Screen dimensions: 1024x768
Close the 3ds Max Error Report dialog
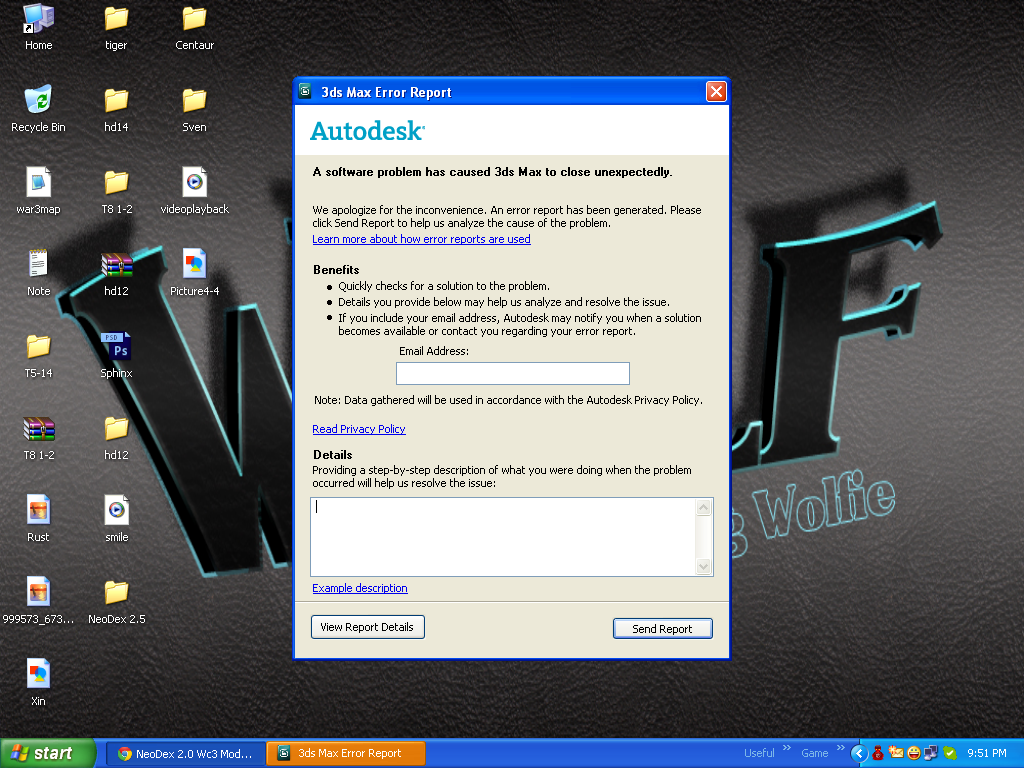point(716,91)
